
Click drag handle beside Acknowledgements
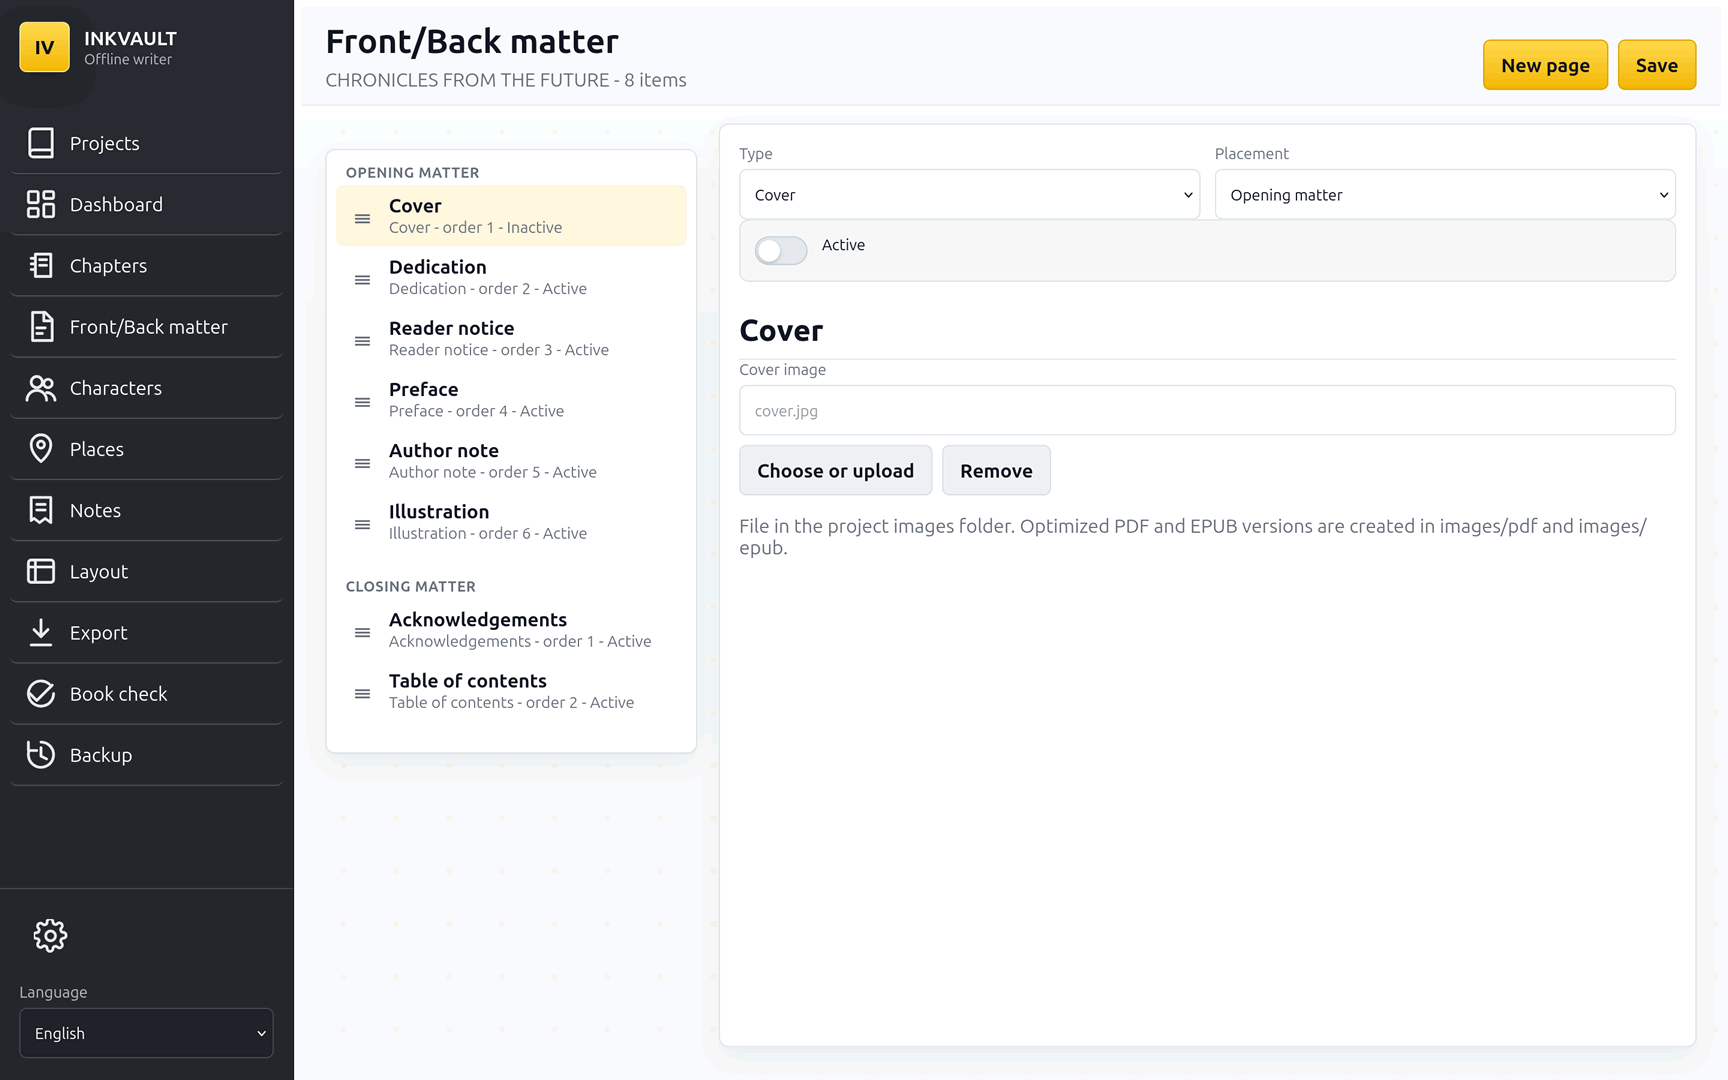point(363,632)
